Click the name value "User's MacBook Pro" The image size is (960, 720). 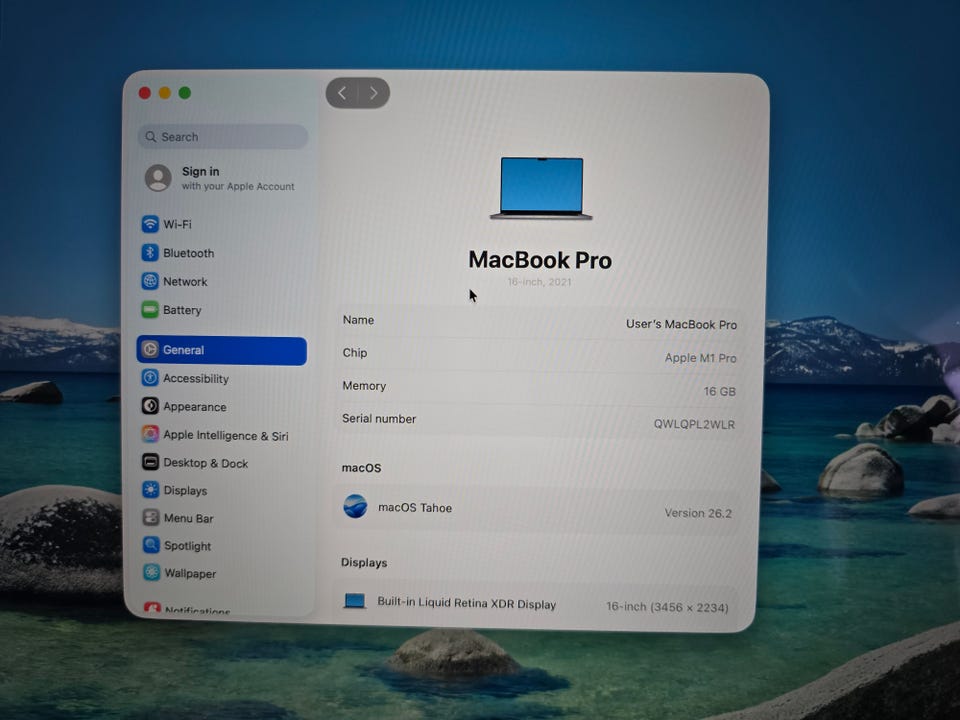[x=681, y=324]
